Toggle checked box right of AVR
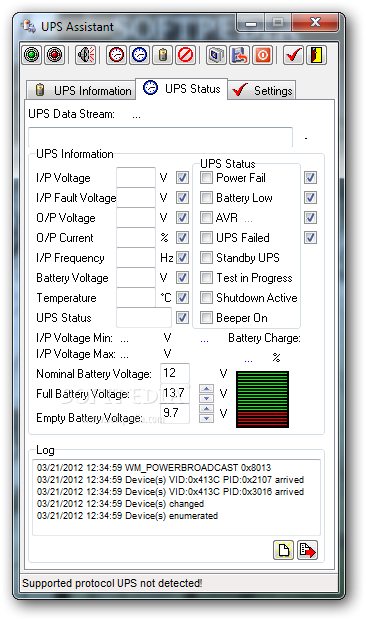The height and width of the screenshot is (620, 366). coord(310,217)
